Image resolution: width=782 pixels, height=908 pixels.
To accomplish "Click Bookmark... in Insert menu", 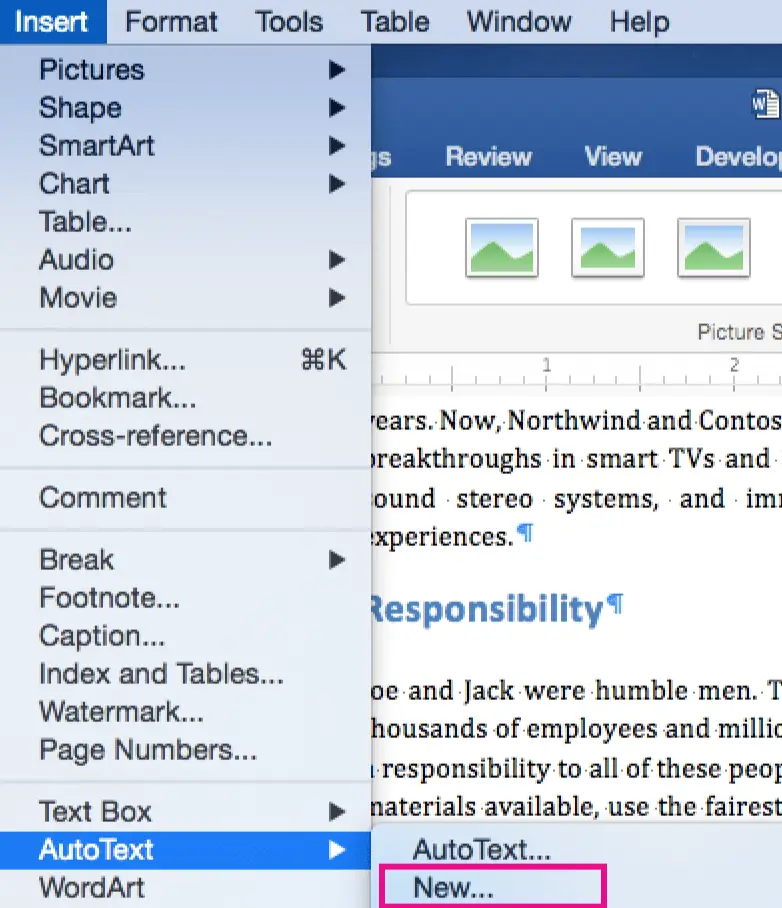I will pyautogui.click(x=117, y=398).
